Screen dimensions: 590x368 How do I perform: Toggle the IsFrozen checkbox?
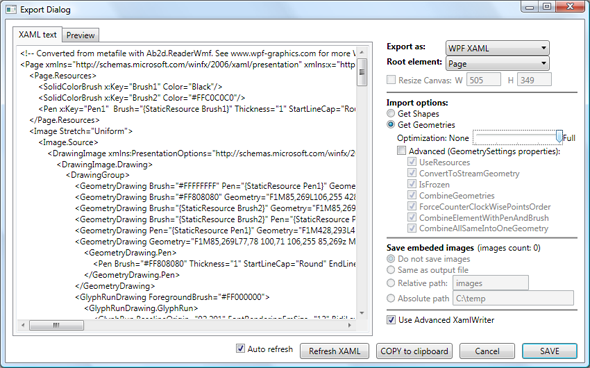coord(412,184)
